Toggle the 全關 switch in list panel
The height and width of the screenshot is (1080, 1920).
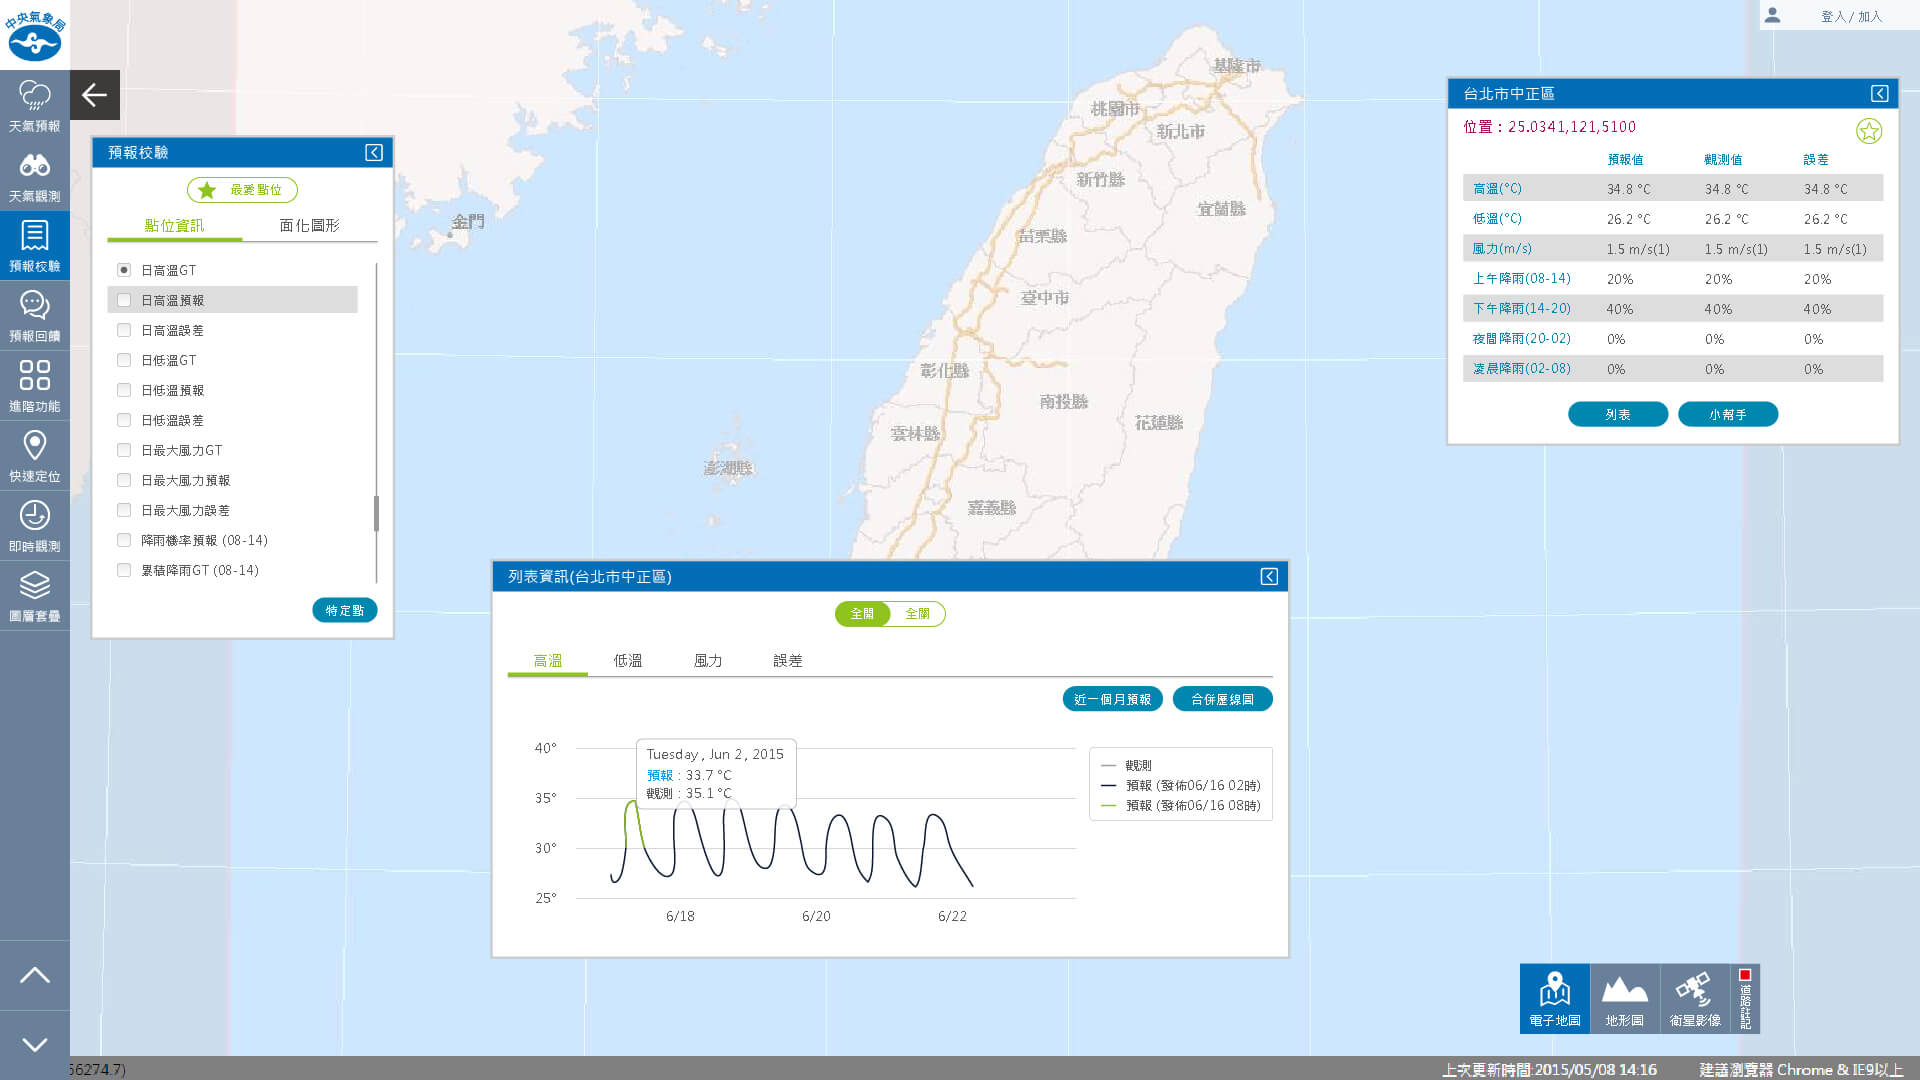coord(917,614)
